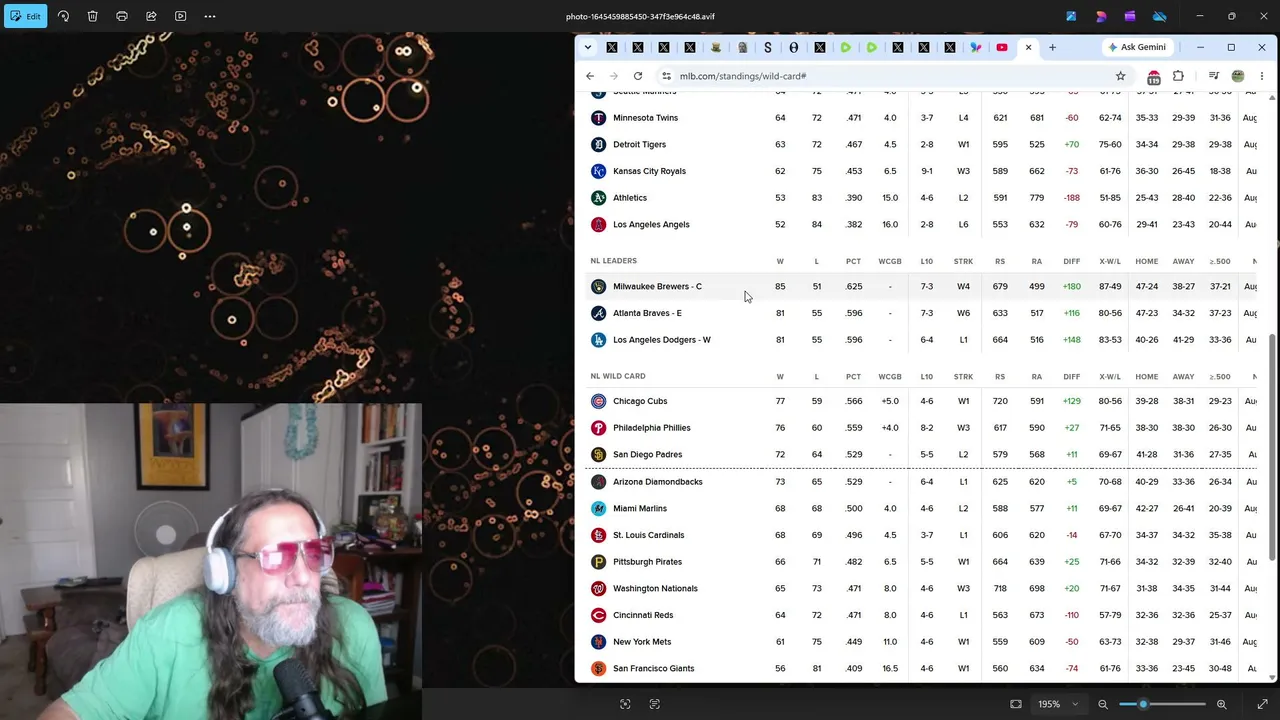The image size is (1280, 720).
Task: Toggle the Photos fit-to-window icon beside zoom percentage
Action: click(x=1016, y=704)
